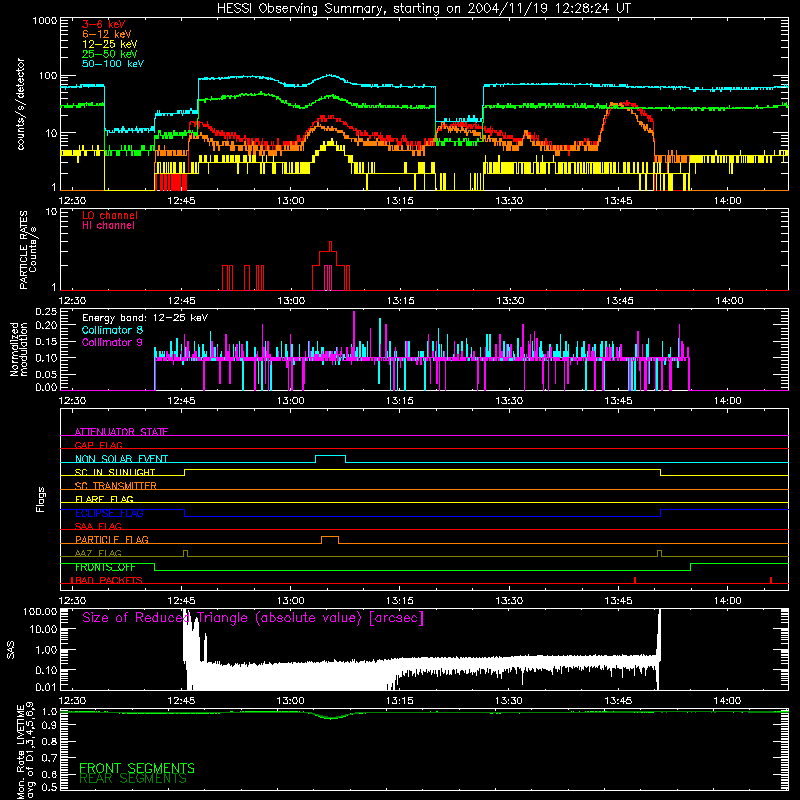Click the first AAZ FLAG pulse near 12:45

[185, 553]
